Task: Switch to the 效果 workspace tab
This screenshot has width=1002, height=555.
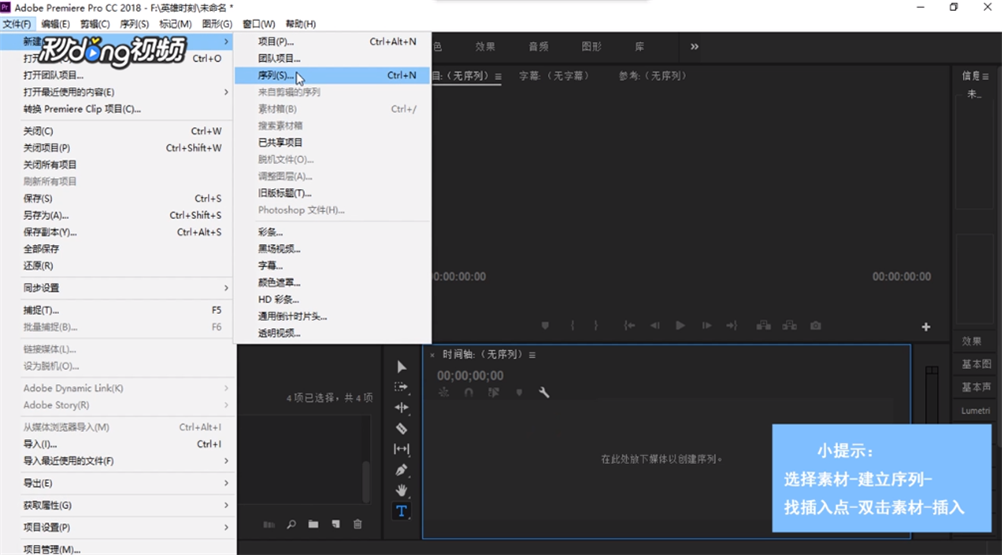Action: tap(485, 47)
